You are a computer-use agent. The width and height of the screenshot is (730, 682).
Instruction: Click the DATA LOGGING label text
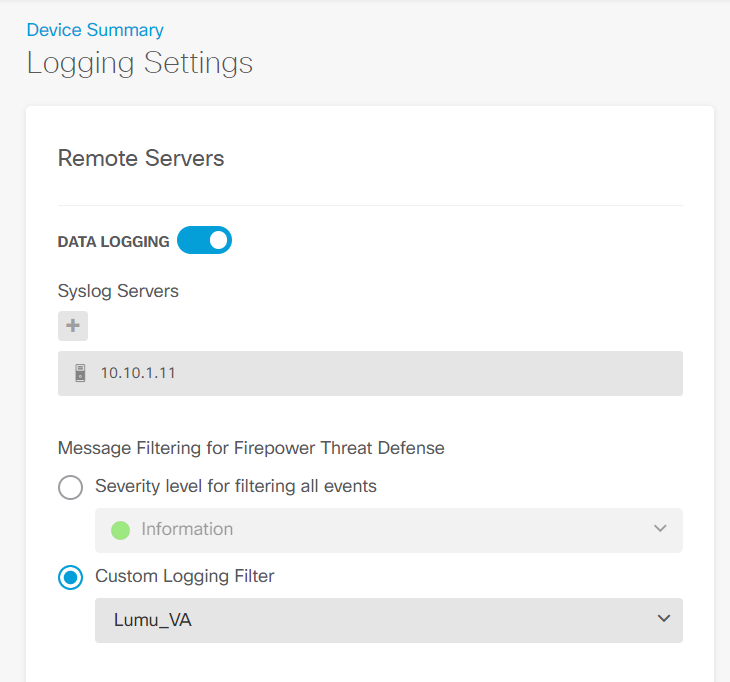[113, 242]
